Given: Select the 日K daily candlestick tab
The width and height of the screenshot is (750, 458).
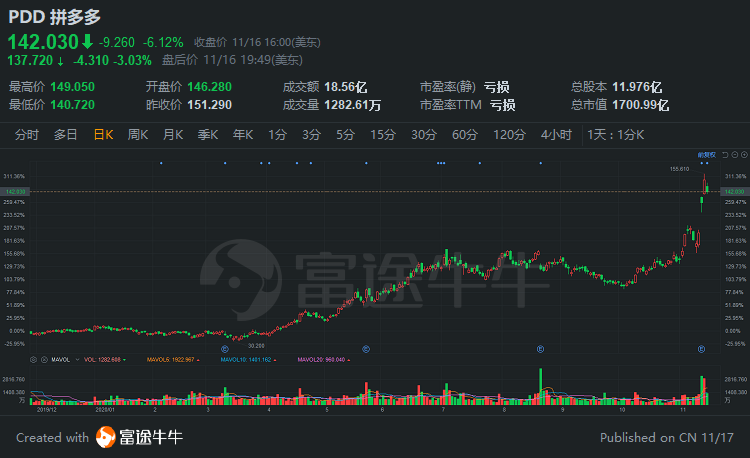Looking at the screenshot, I should click(x=103, y=135).
